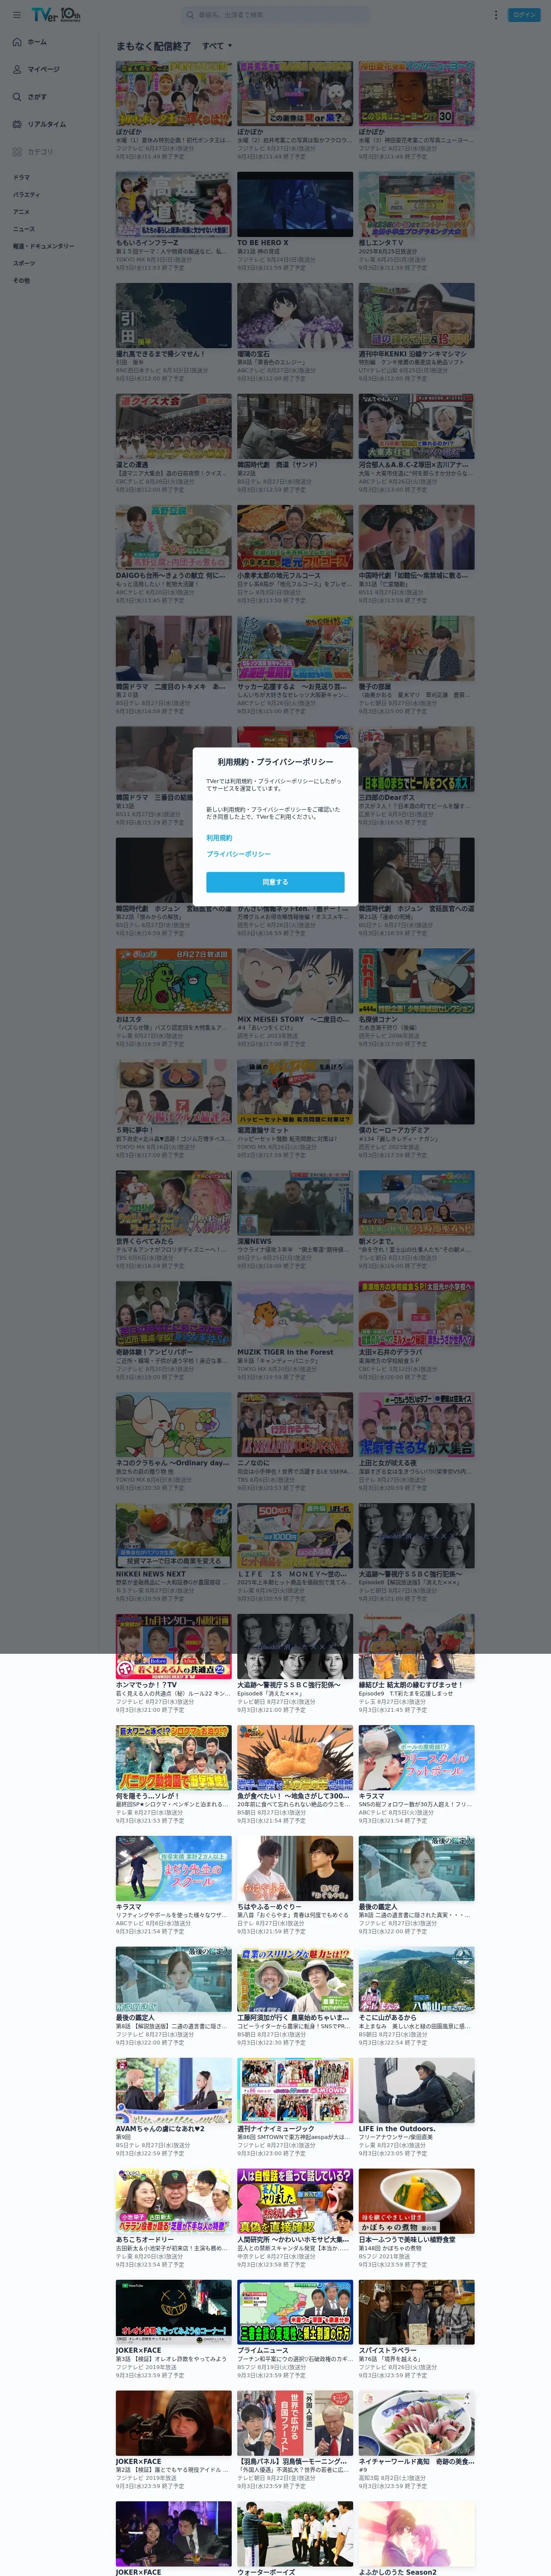
Task: Expand the すべて filter dropdown
Action: point(217,46)
